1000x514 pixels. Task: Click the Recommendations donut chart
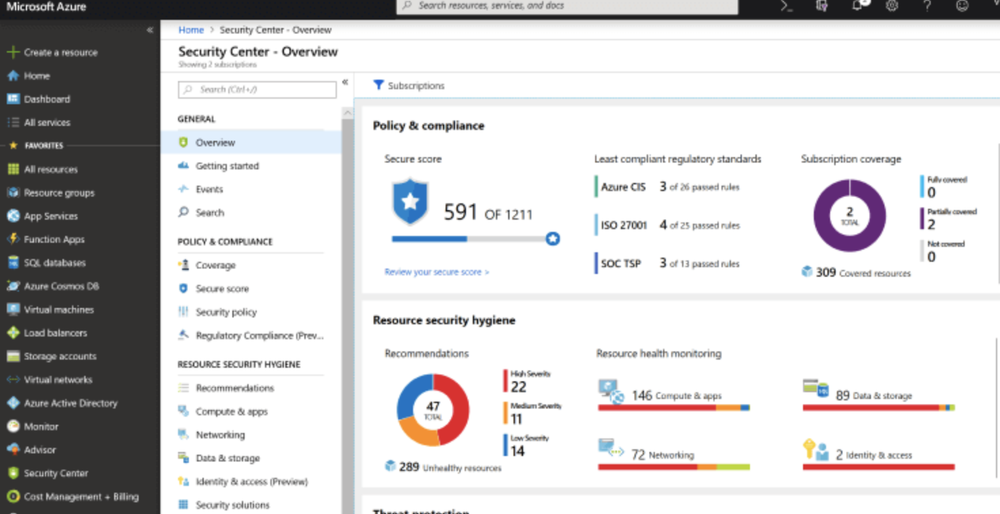pyautogui.click(x=433, y=409)
